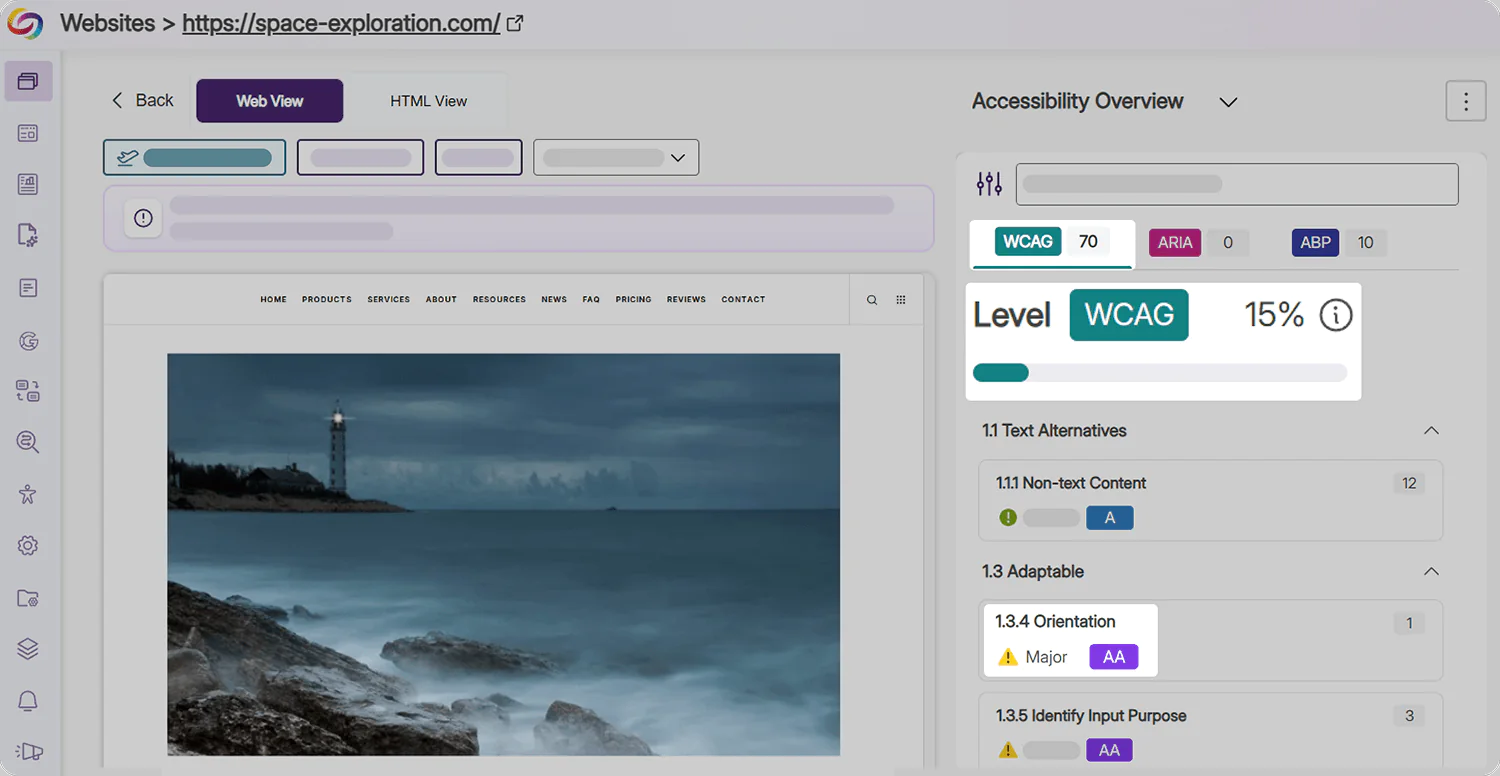Open the 1.3.5 Identify Input Purpose item
This screenshot has height=776, width=1500.
pyautogui.click(x=1211, y=732)
